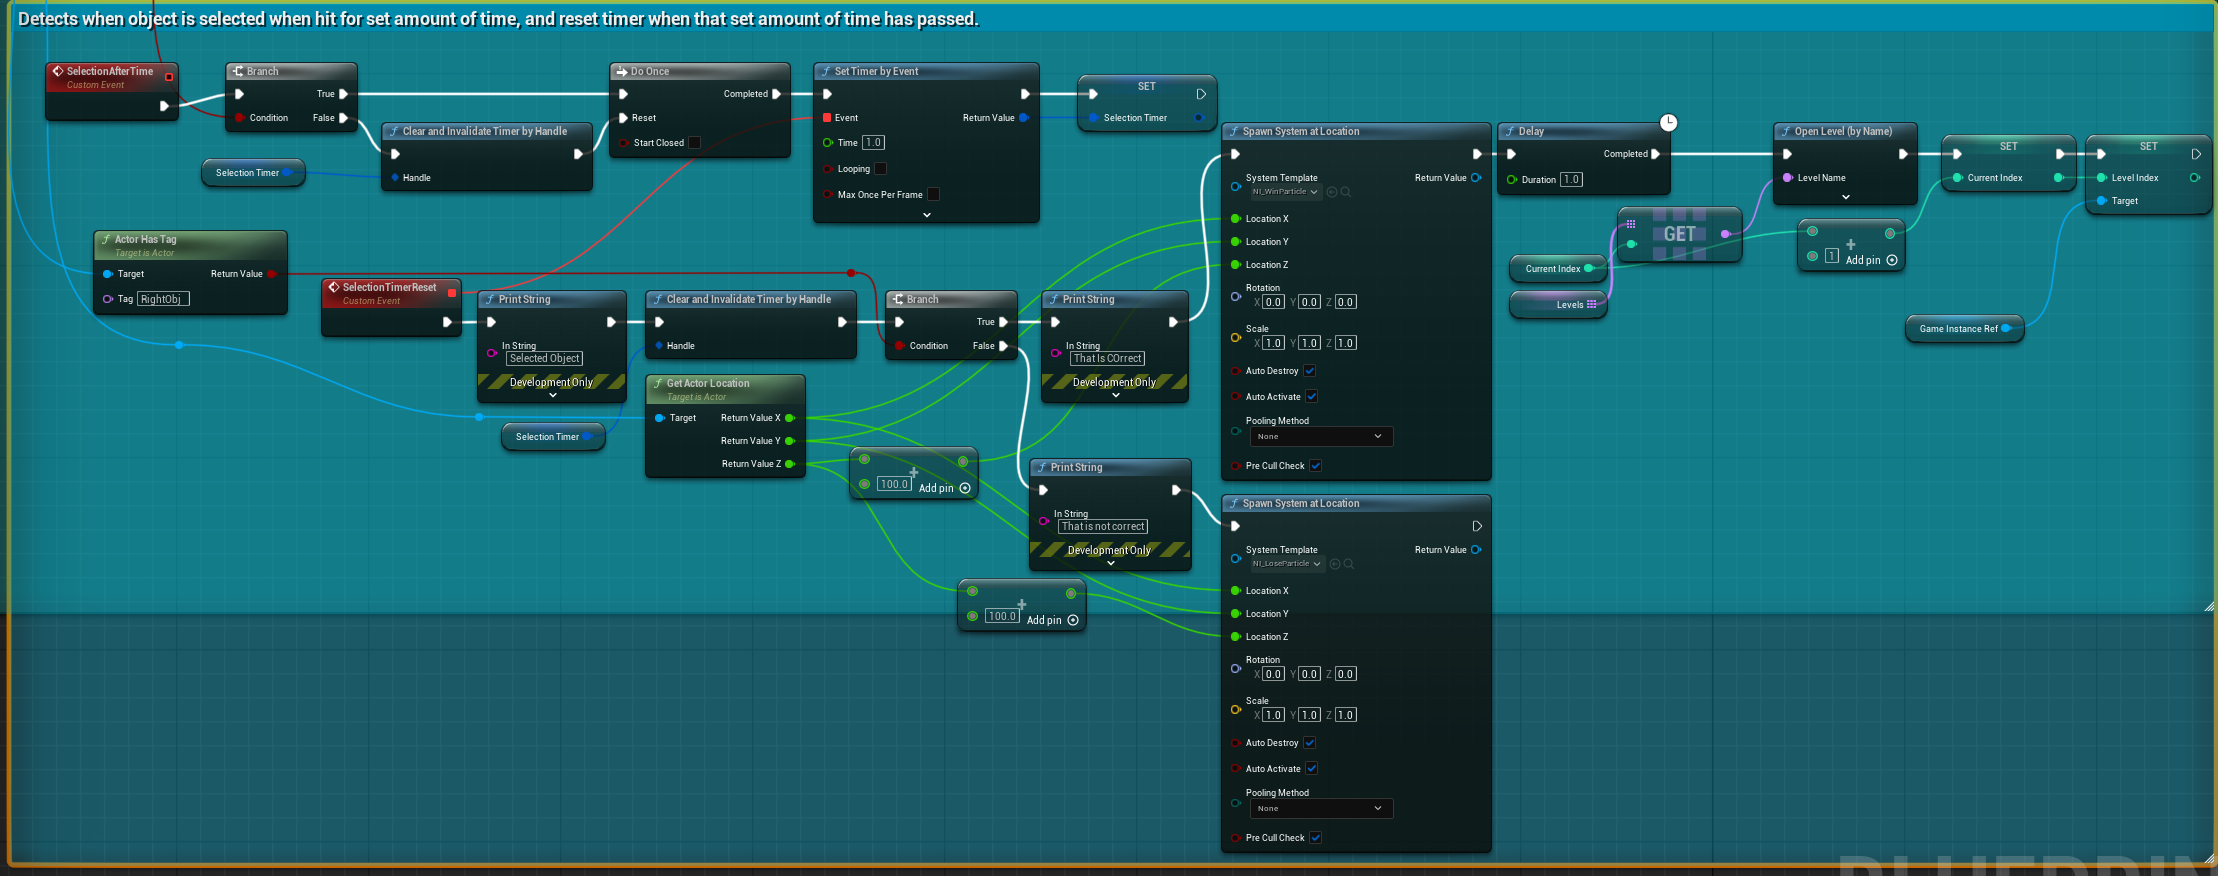Image resolution: width=2218 pixels, height=876 pixels.
Task: Click the SelectionAfterTime event's red delegate pin
Action: click(x=169, y=77)
